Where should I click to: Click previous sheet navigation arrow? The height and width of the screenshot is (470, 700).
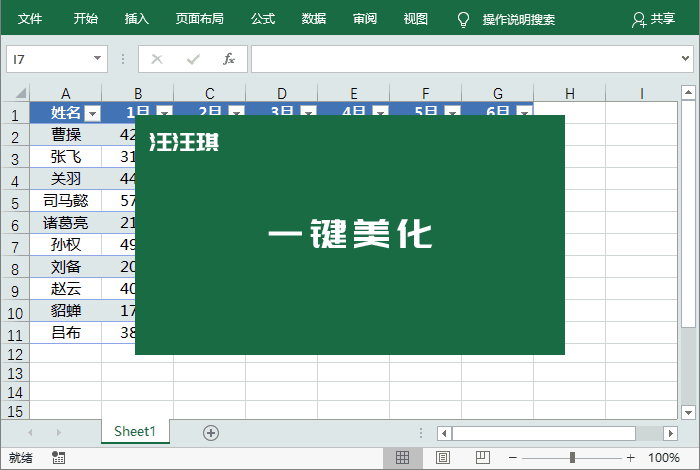pyautogui.click(x=30, y=432)
